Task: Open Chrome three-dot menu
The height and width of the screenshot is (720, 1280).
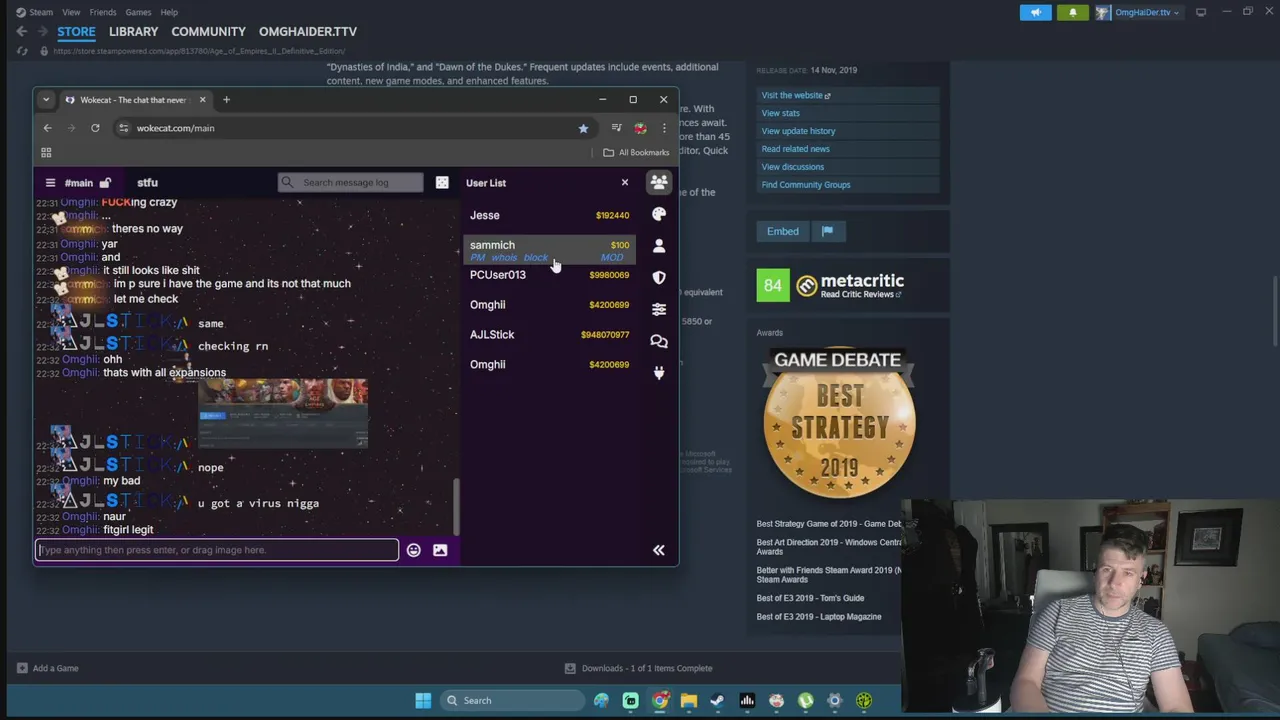Action: coord(664,128)
